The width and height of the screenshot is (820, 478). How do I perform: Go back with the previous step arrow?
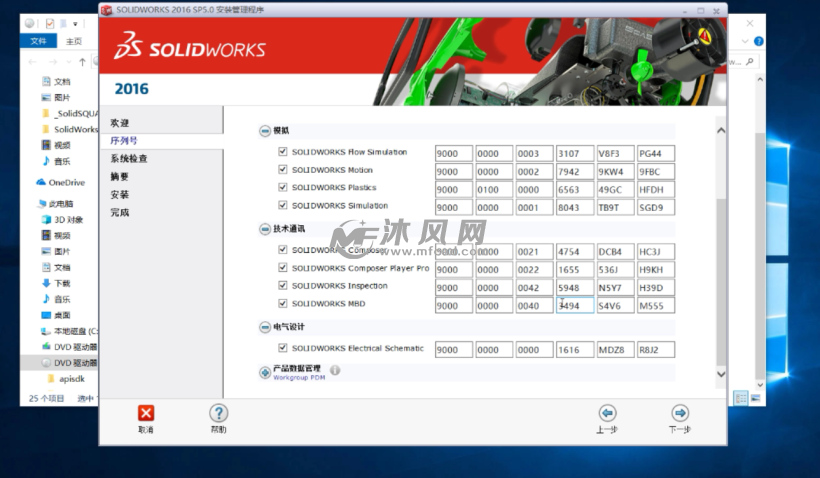pyautogui.click(x=607, y=413)
